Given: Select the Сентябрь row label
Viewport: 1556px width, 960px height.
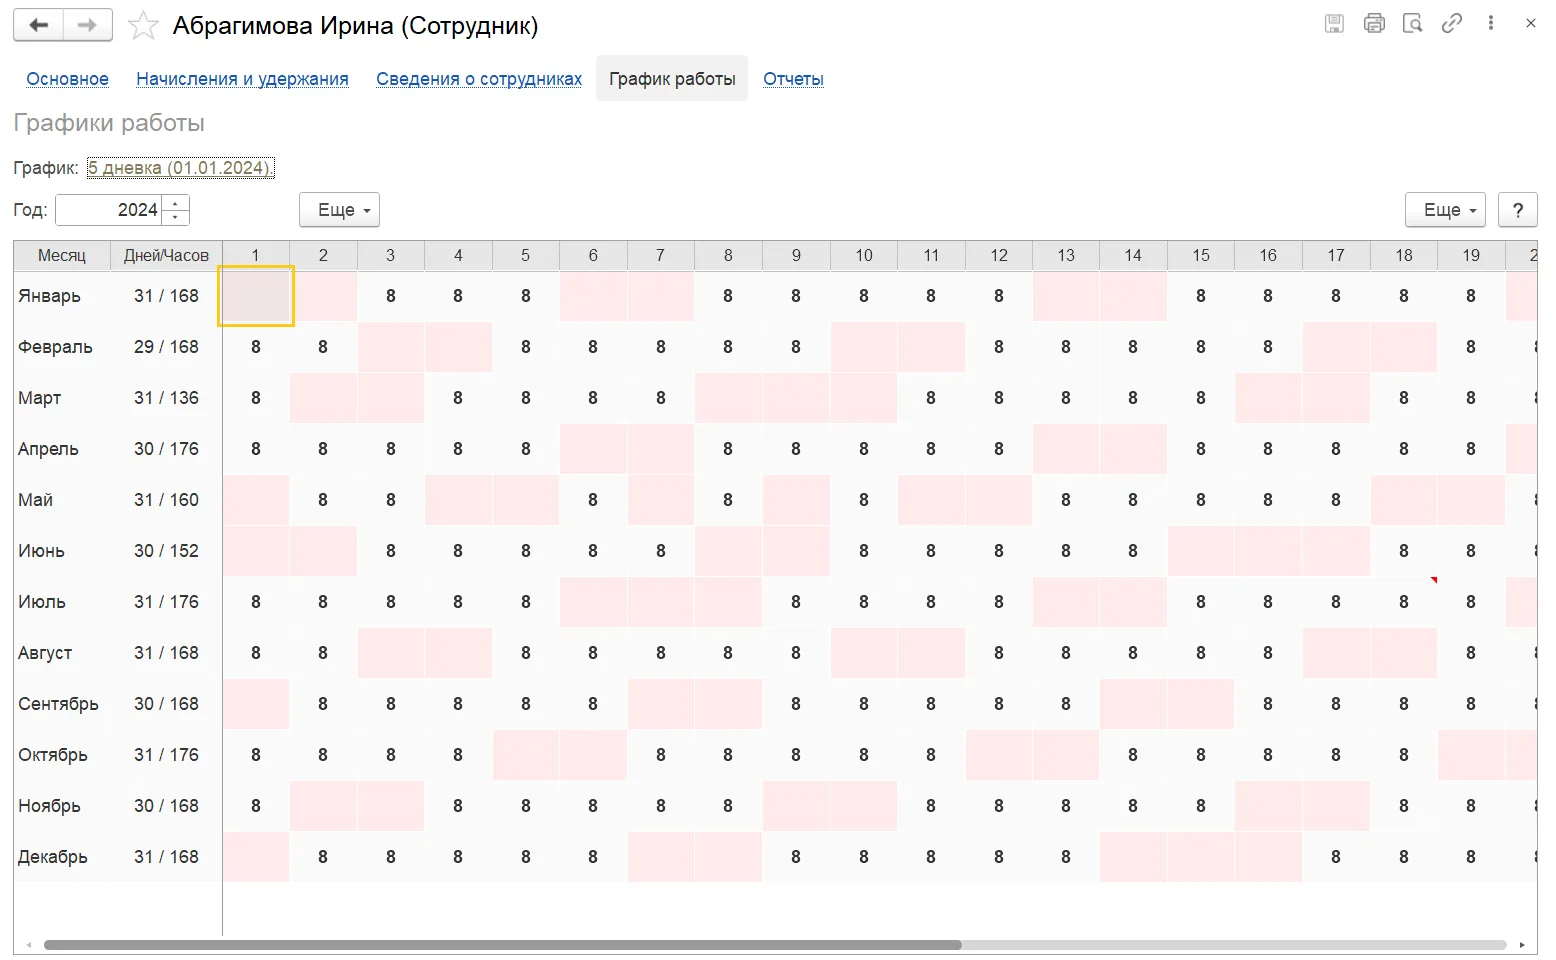Looking at the screenshot, I should pos(58,704).
